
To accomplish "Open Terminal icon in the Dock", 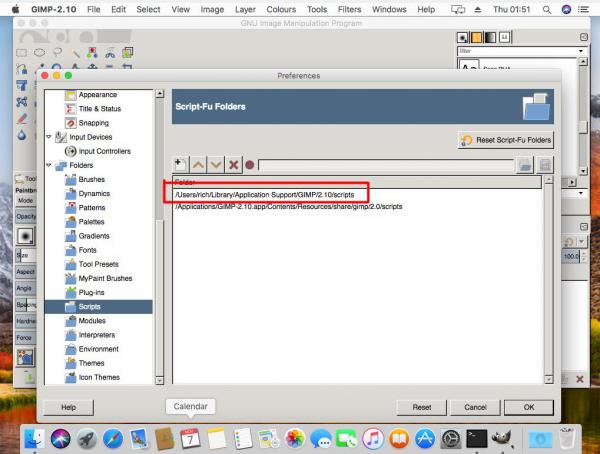I will pos(477,438).
